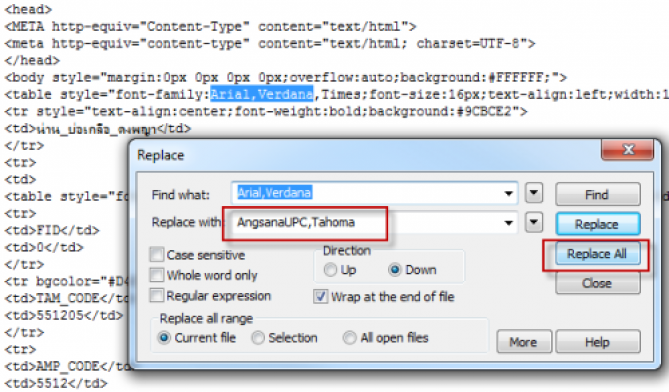Close the Replace dialog via Close button

597,283
